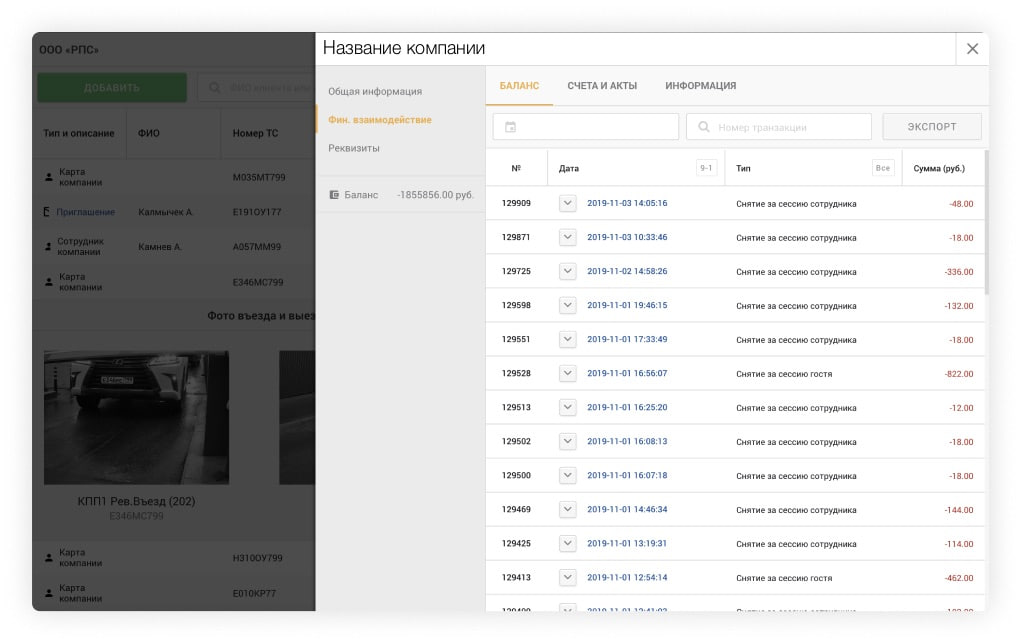Open date link 2019-11-02 14:58:26

[627, 272]
